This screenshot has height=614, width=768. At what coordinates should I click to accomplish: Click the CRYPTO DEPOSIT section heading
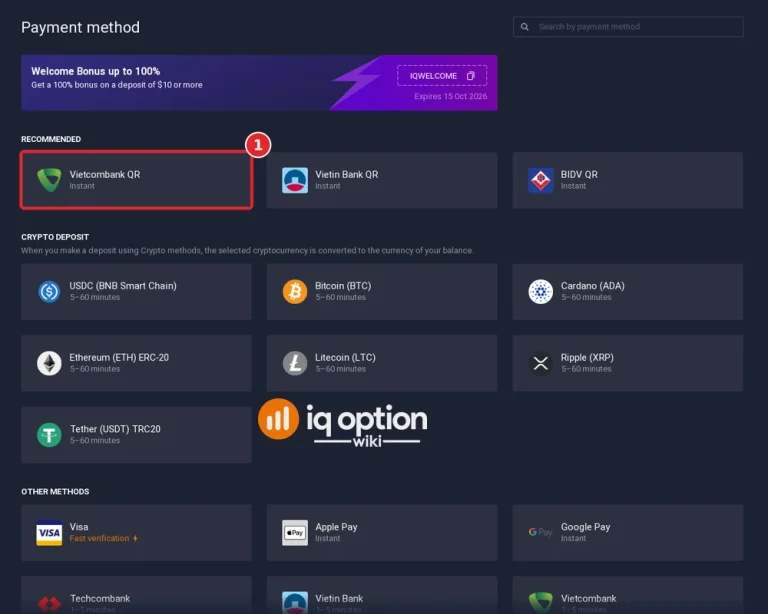tap(55, 237)
